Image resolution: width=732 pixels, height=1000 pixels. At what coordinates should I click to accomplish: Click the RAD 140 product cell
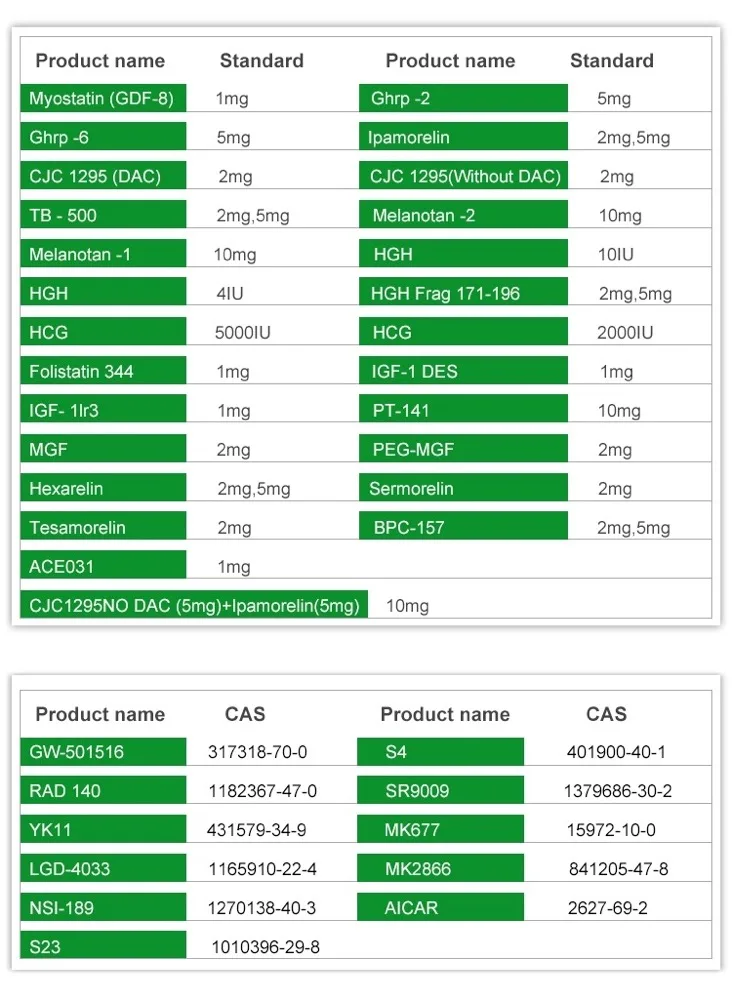tap(102, 791)
